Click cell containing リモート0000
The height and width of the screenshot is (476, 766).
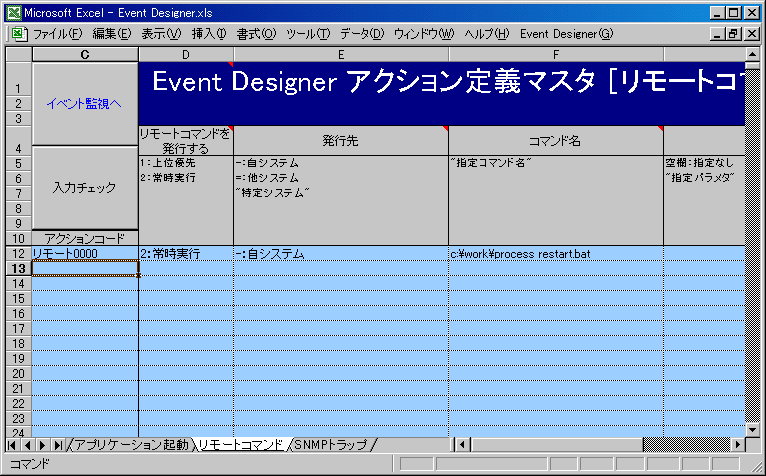85,254
